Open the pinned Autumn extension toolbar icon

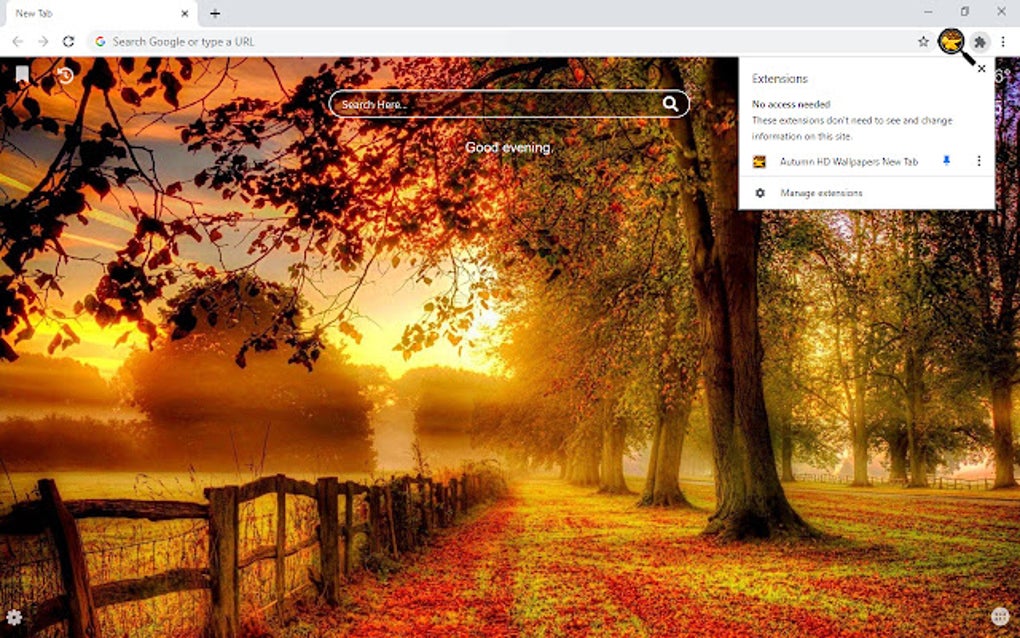pyautogui.click(x=951, y=42)
